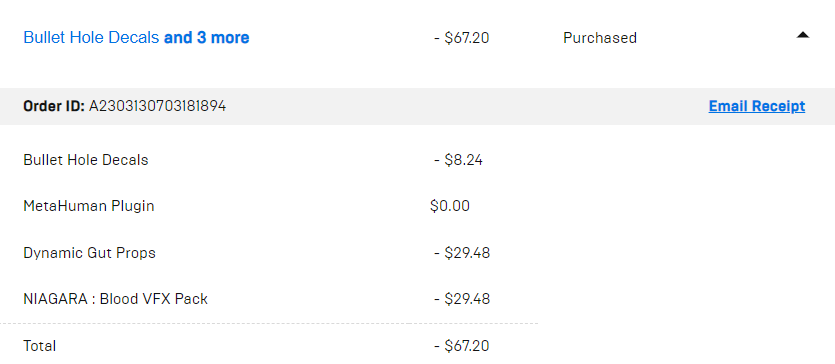This screenshot has height=364, width=835.
Task: Click the $67.20 amount in the Total row
Action: (462, 346)
